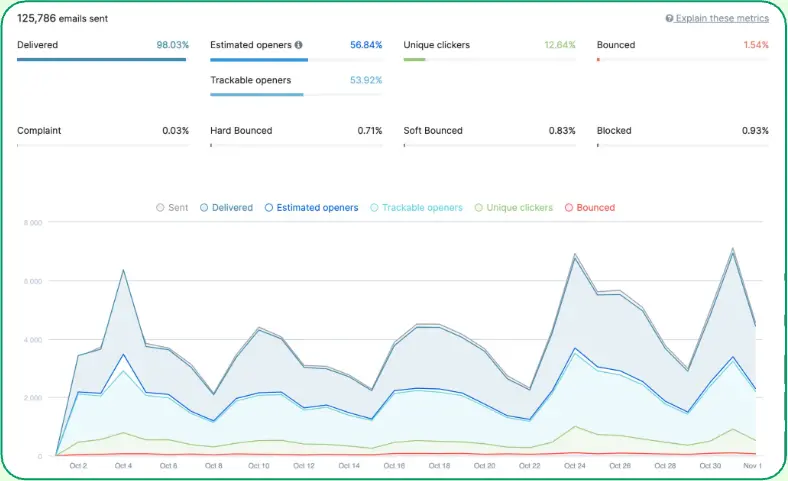Click the 0.03% Complaint value

[x=175, y=131]
